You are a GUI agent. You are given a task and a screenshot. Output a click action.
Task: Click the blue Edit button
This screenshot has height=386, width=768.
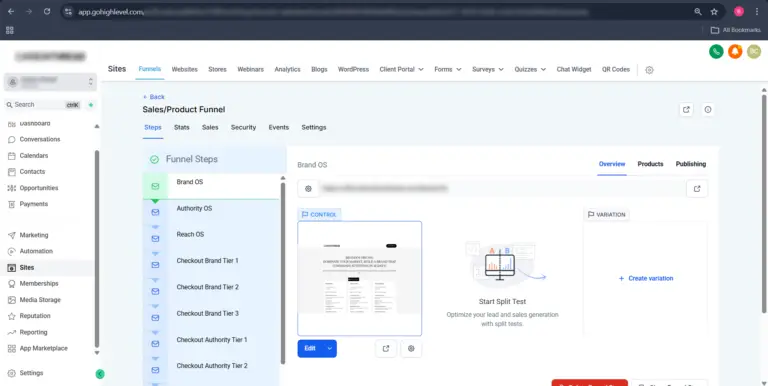(310, 348)
